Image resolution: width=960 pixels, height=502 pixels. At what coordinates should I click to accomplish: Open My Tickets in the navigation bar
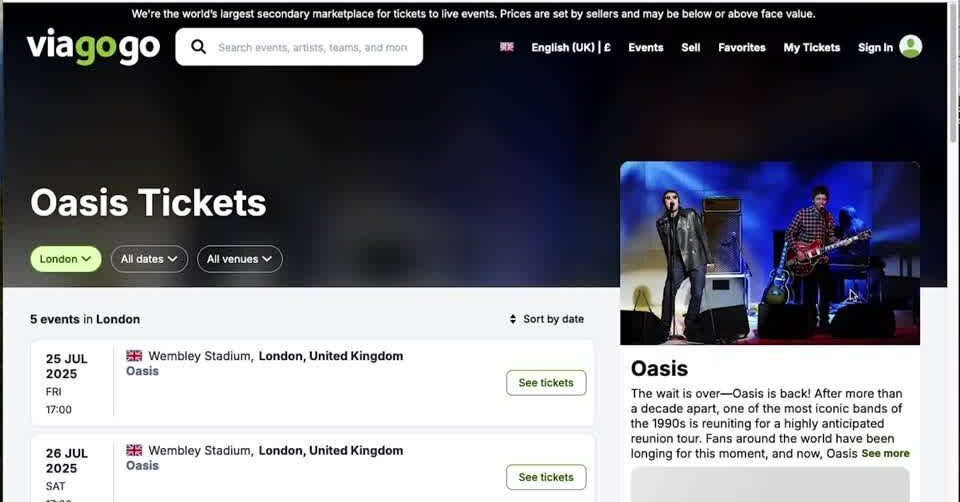(812, 47)
